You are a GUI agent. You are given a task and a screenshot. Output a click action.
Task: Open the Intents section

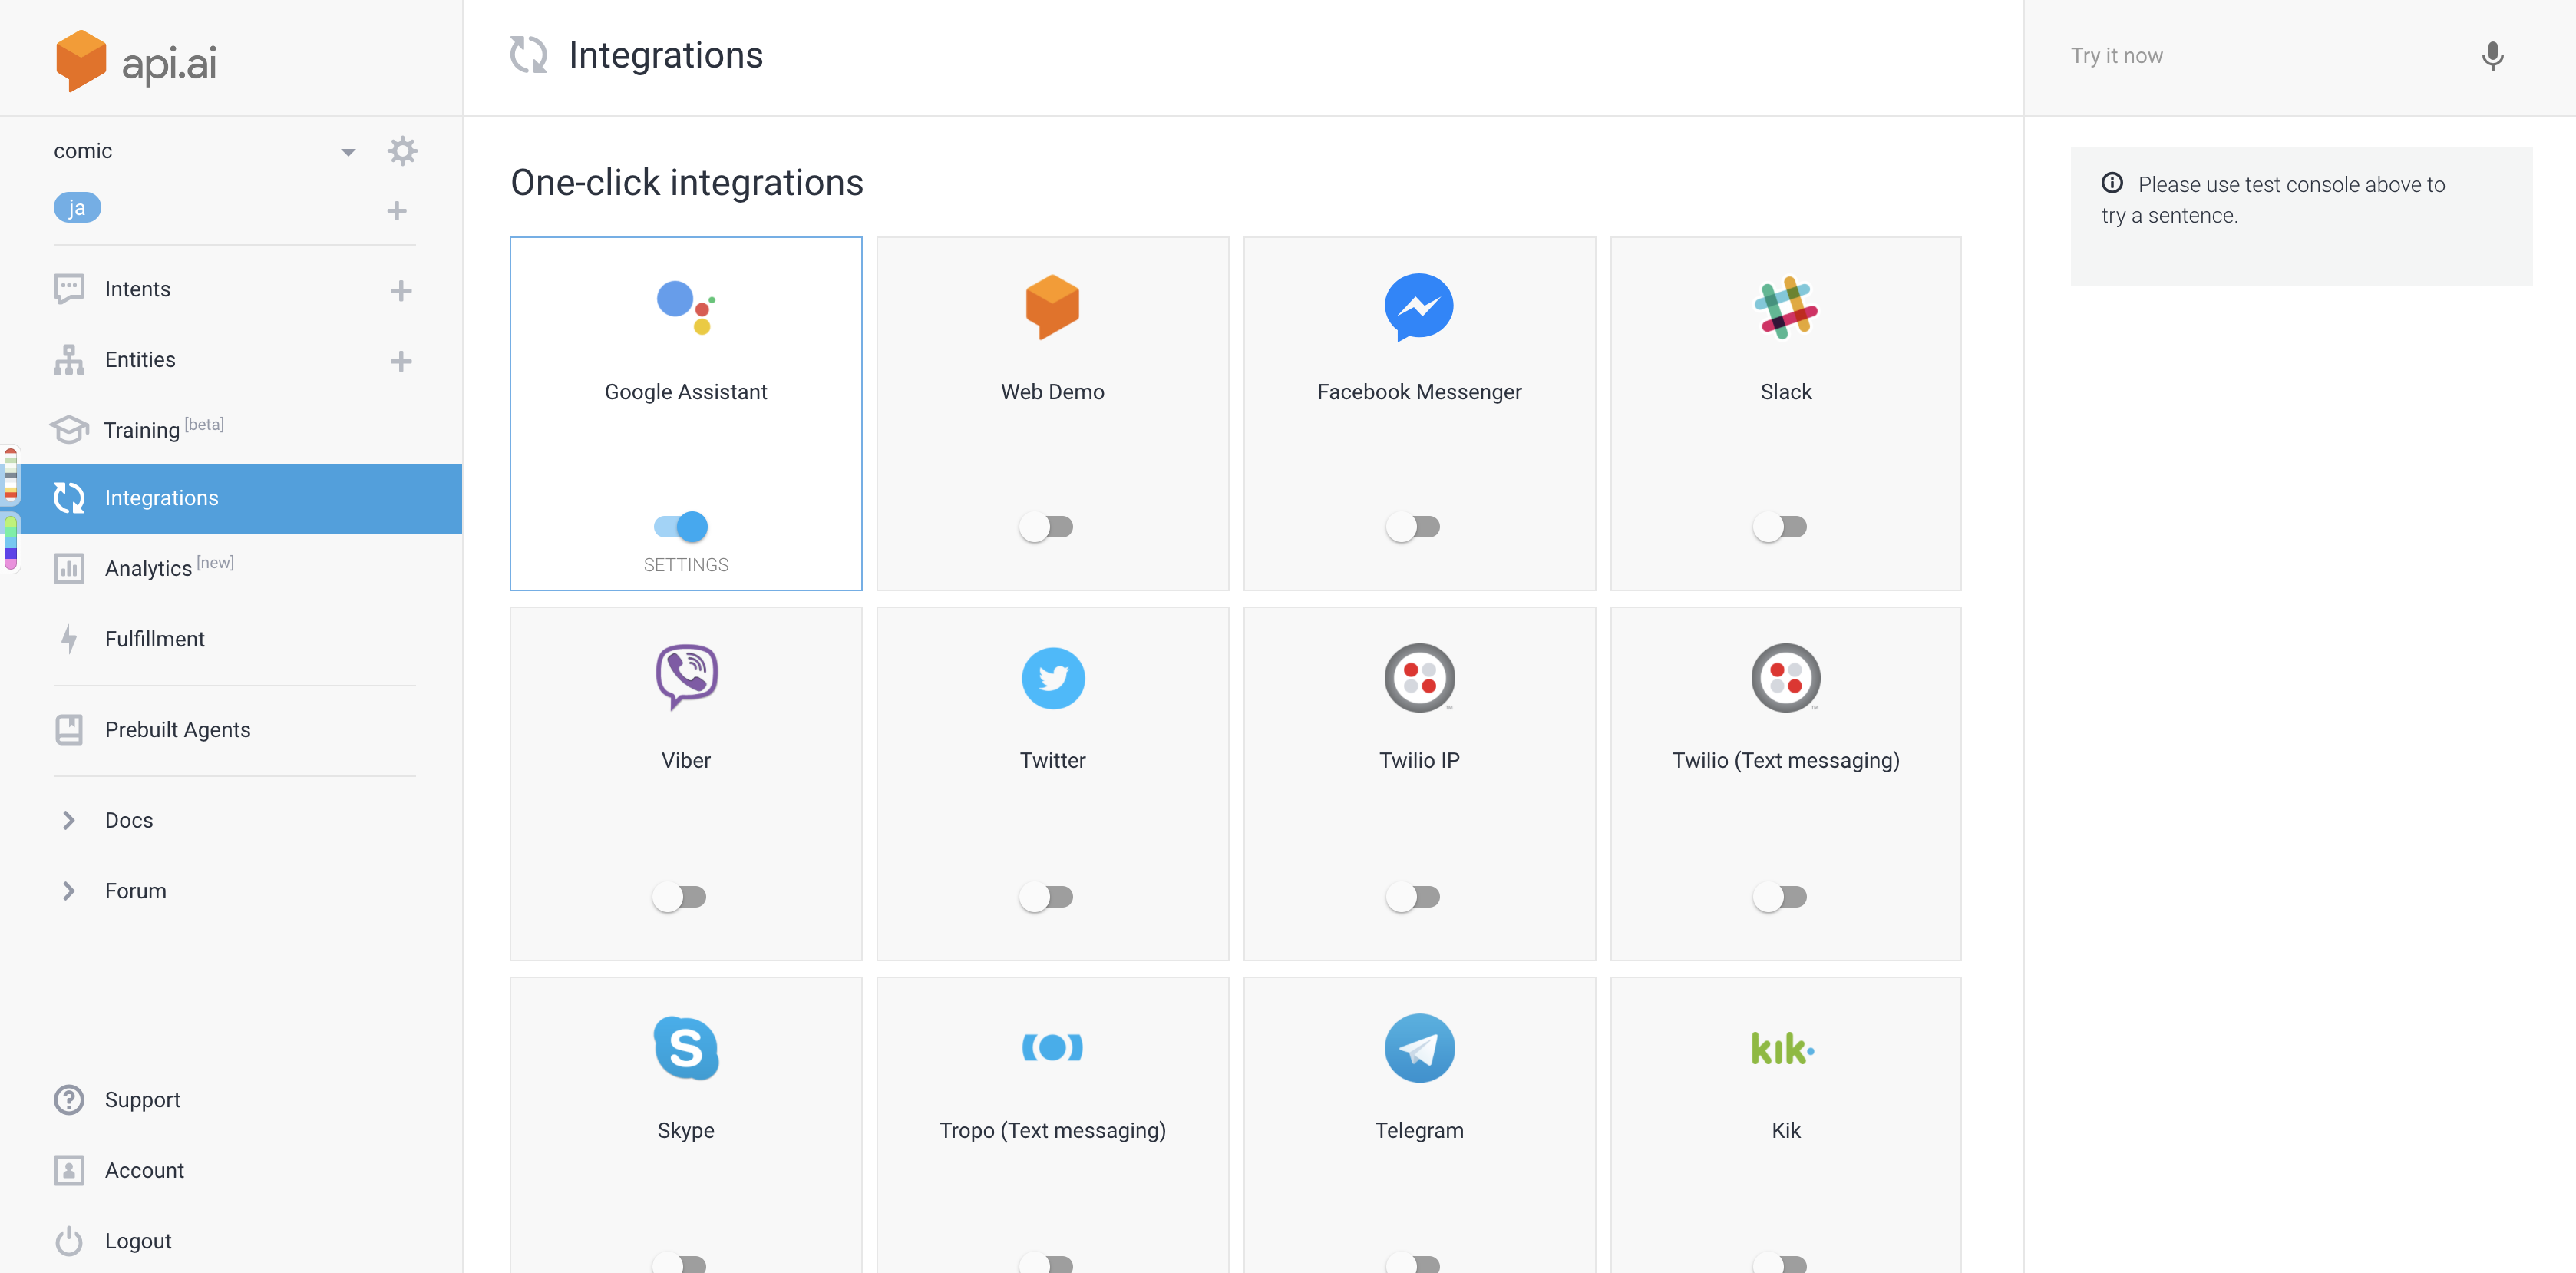tap(137, 289)
